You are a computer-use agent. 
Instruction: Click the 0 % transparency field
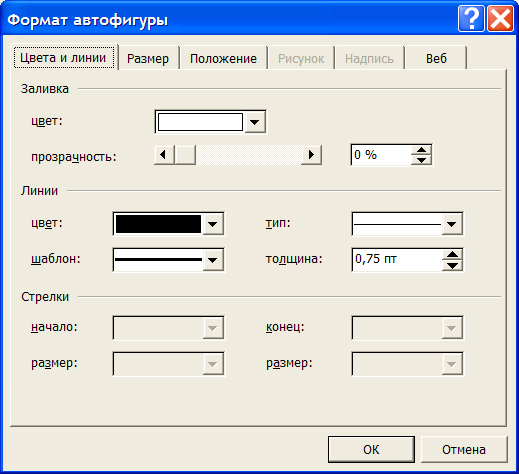tap(381, 155)
